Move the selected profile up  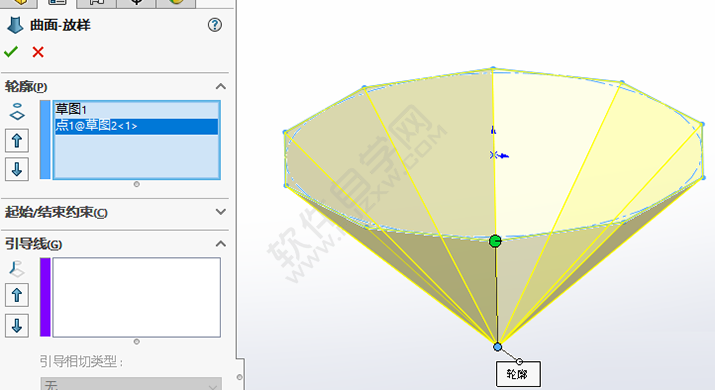17,140
